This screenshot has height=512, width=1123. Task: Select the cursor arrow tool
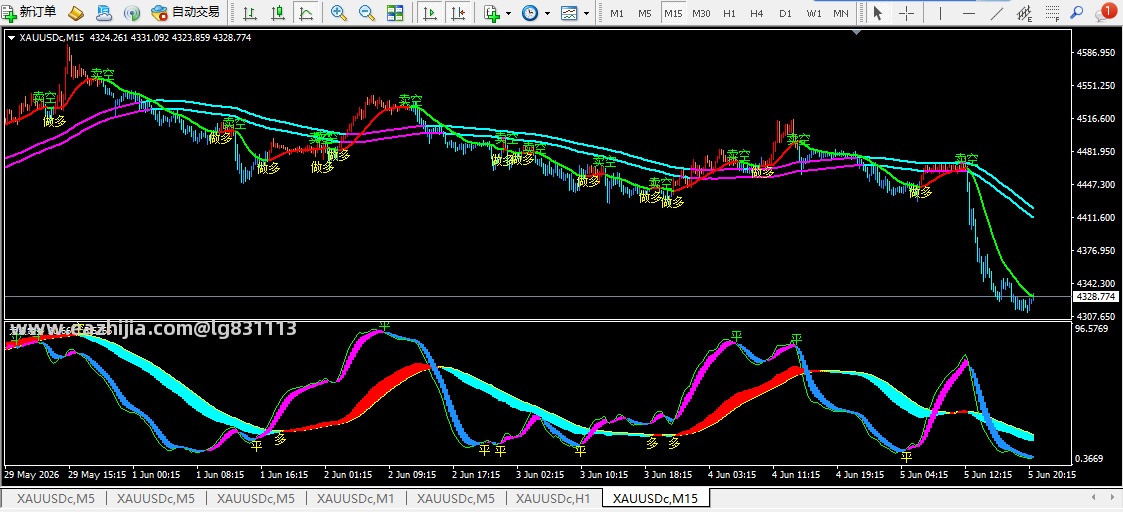pos(878,12)
